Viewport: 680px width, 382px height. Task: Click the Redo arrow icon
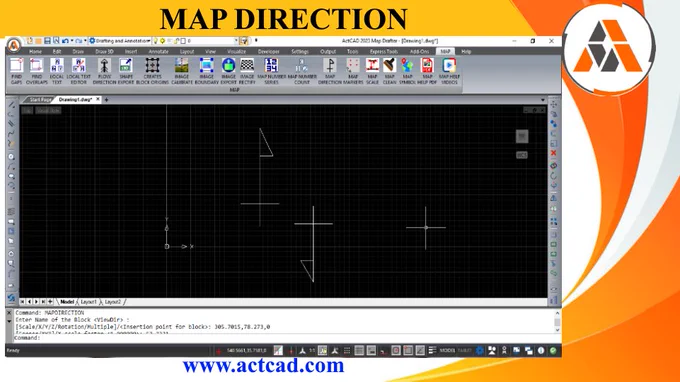(78, 41)
